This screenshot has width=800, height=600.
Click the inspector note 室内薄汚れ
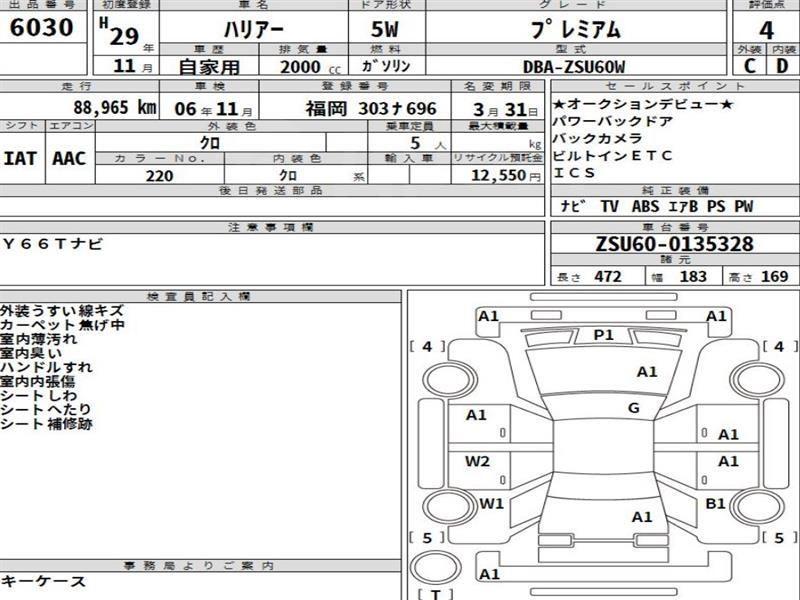(39, 339)
